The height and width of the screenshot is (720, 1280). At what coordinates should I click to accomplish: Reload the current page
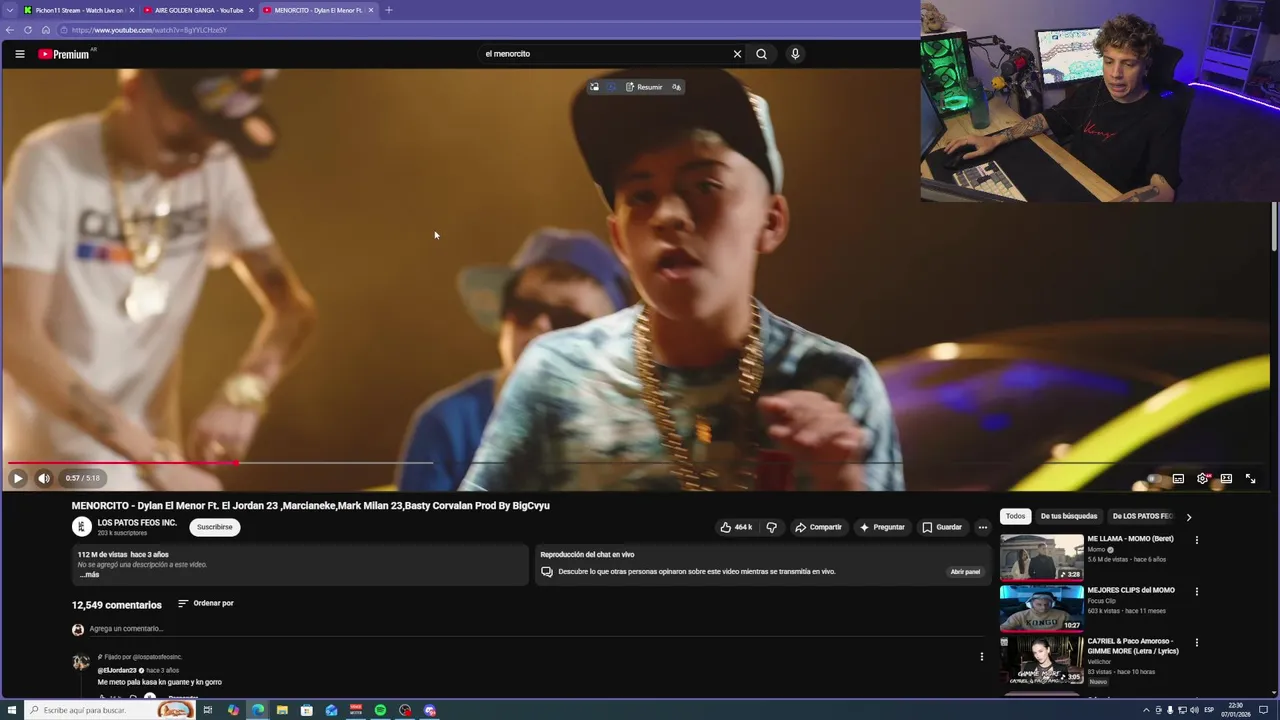click(28, 30)
